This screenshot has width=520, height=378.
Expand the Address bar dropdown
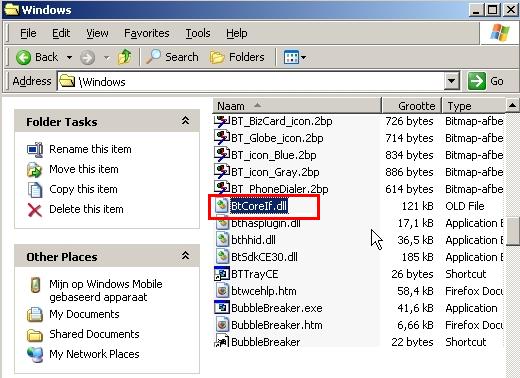click(452, 81)
